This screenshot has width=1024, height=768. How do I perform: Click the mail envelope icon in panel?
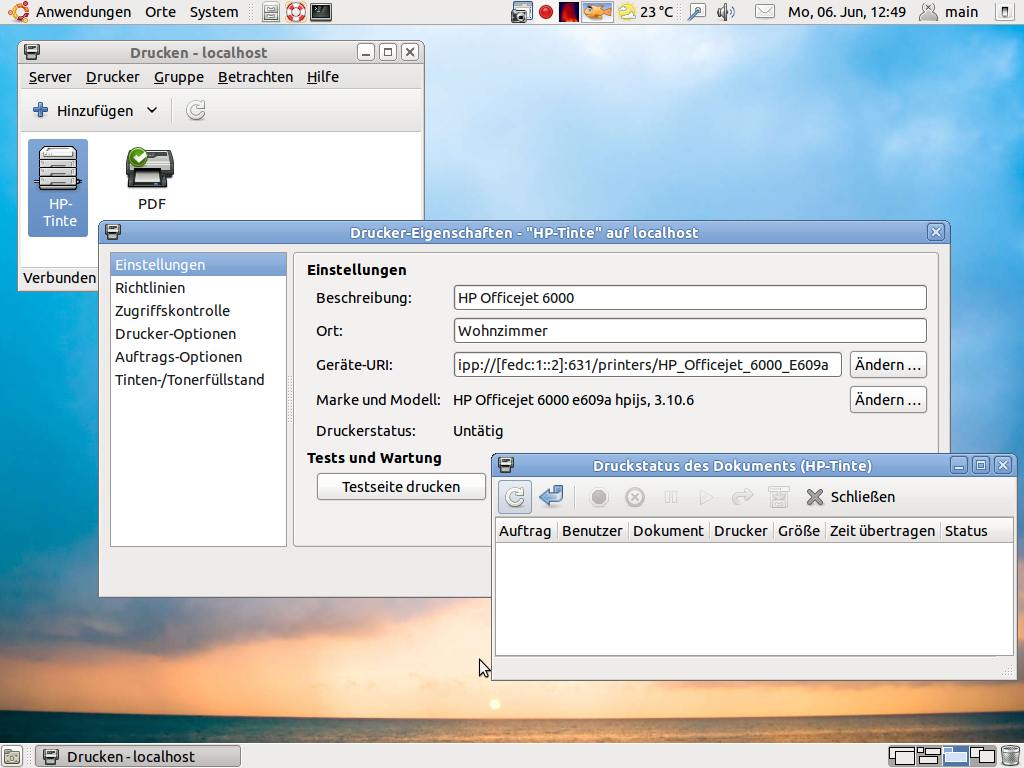[x=764, y=12]
